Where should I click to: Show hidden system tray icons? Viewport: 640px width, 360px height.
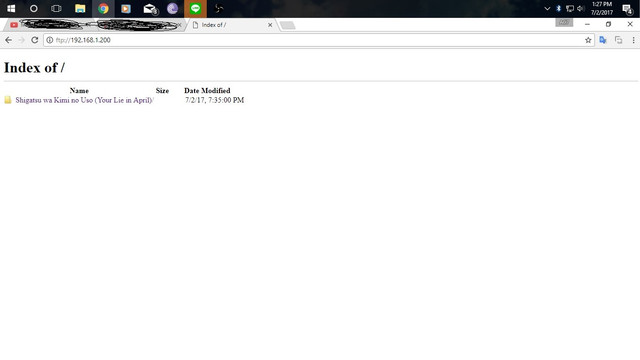(547, 9)
